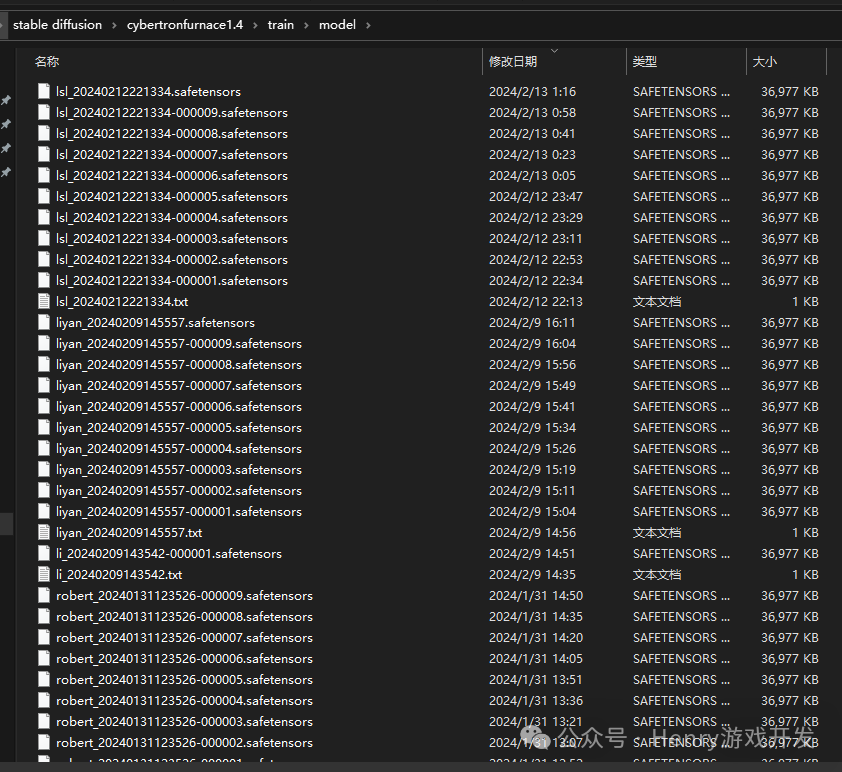Screen dimensions: 842x772
Task: Click file icon of lsl_20240212221334-000006.safetensors
Action: [43, 175]
